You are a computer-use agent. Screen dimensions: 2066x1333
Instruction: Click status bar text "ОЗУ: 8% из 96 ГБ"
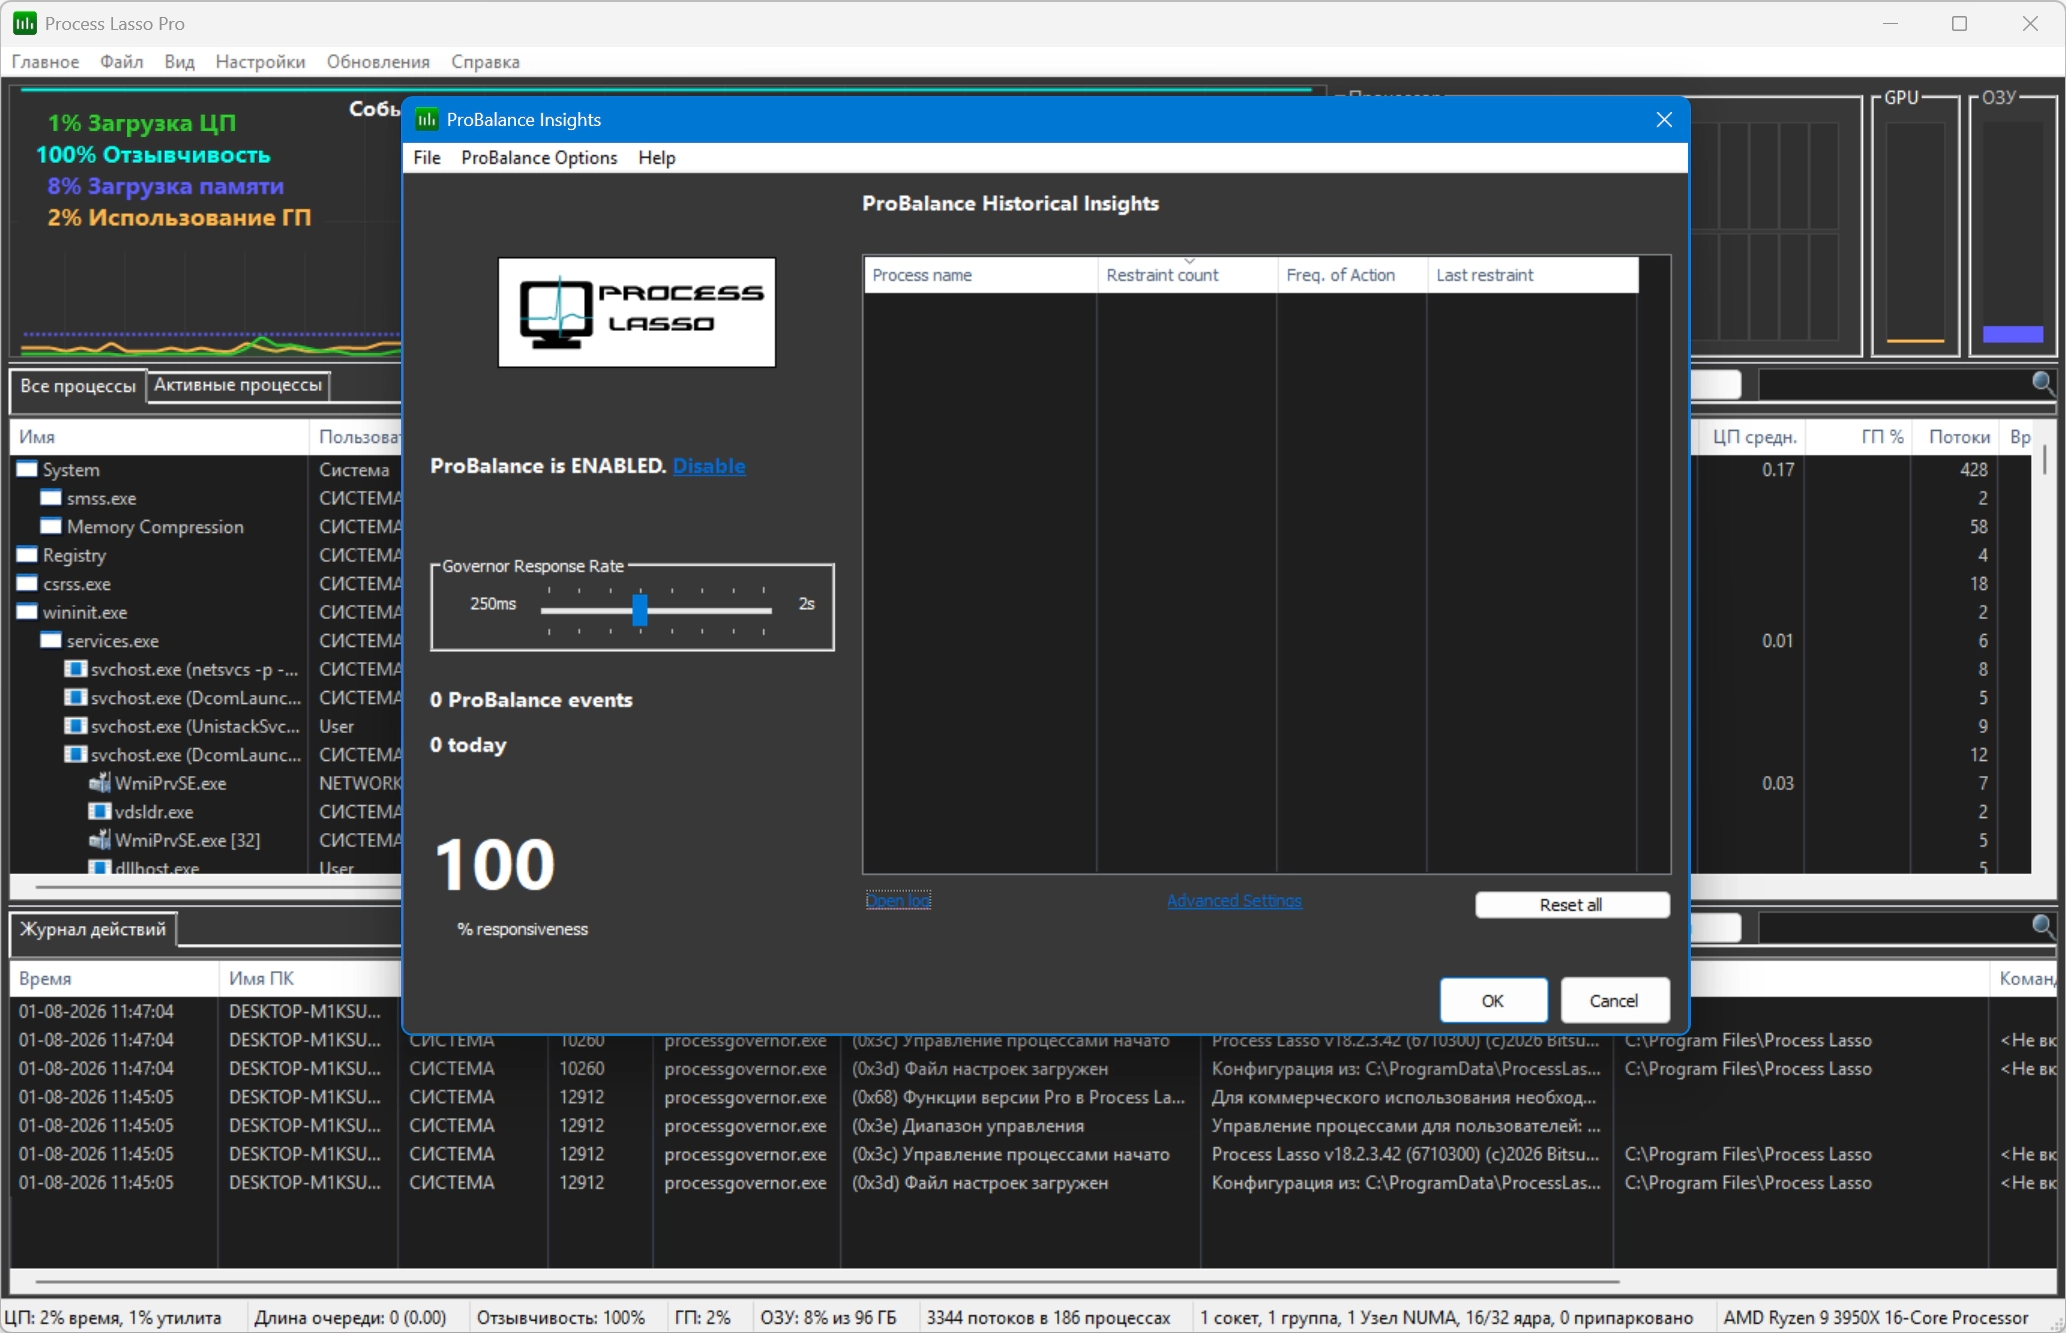828,1318
